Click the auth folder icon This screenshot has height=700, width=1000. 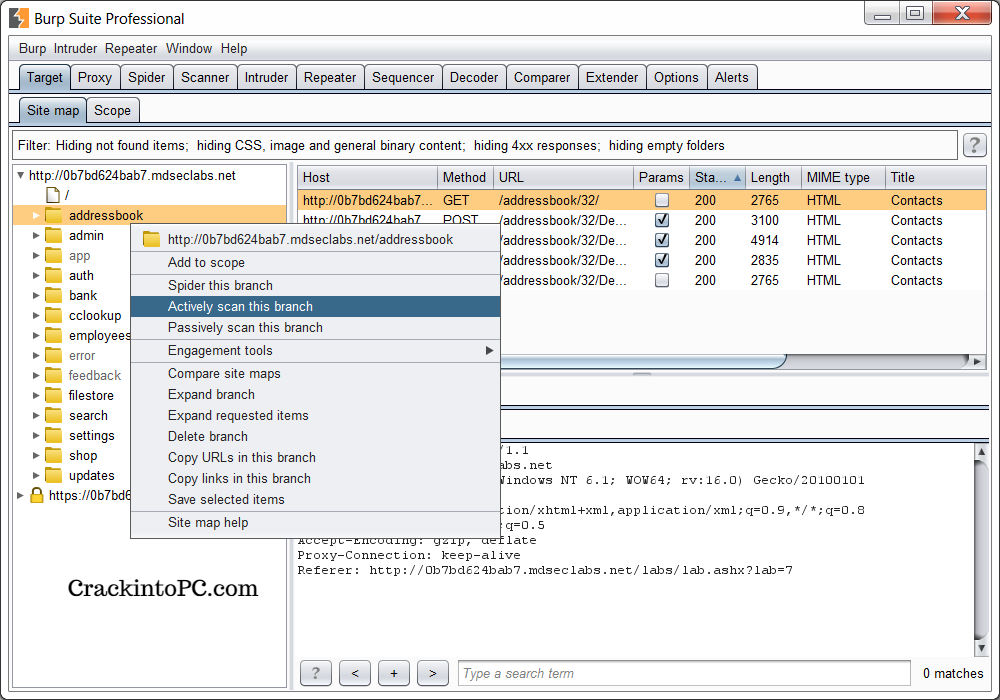coord(54,275)
